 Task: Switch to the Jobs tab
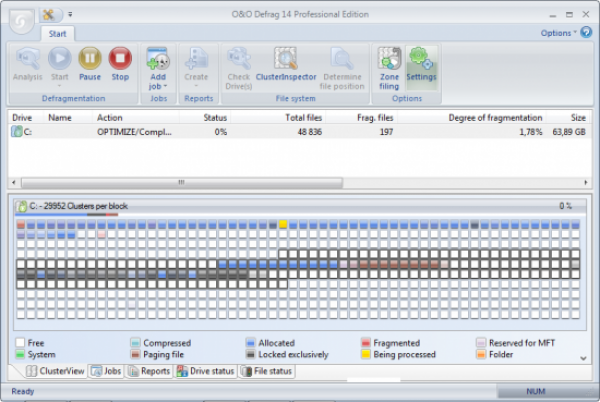[106, 371]
